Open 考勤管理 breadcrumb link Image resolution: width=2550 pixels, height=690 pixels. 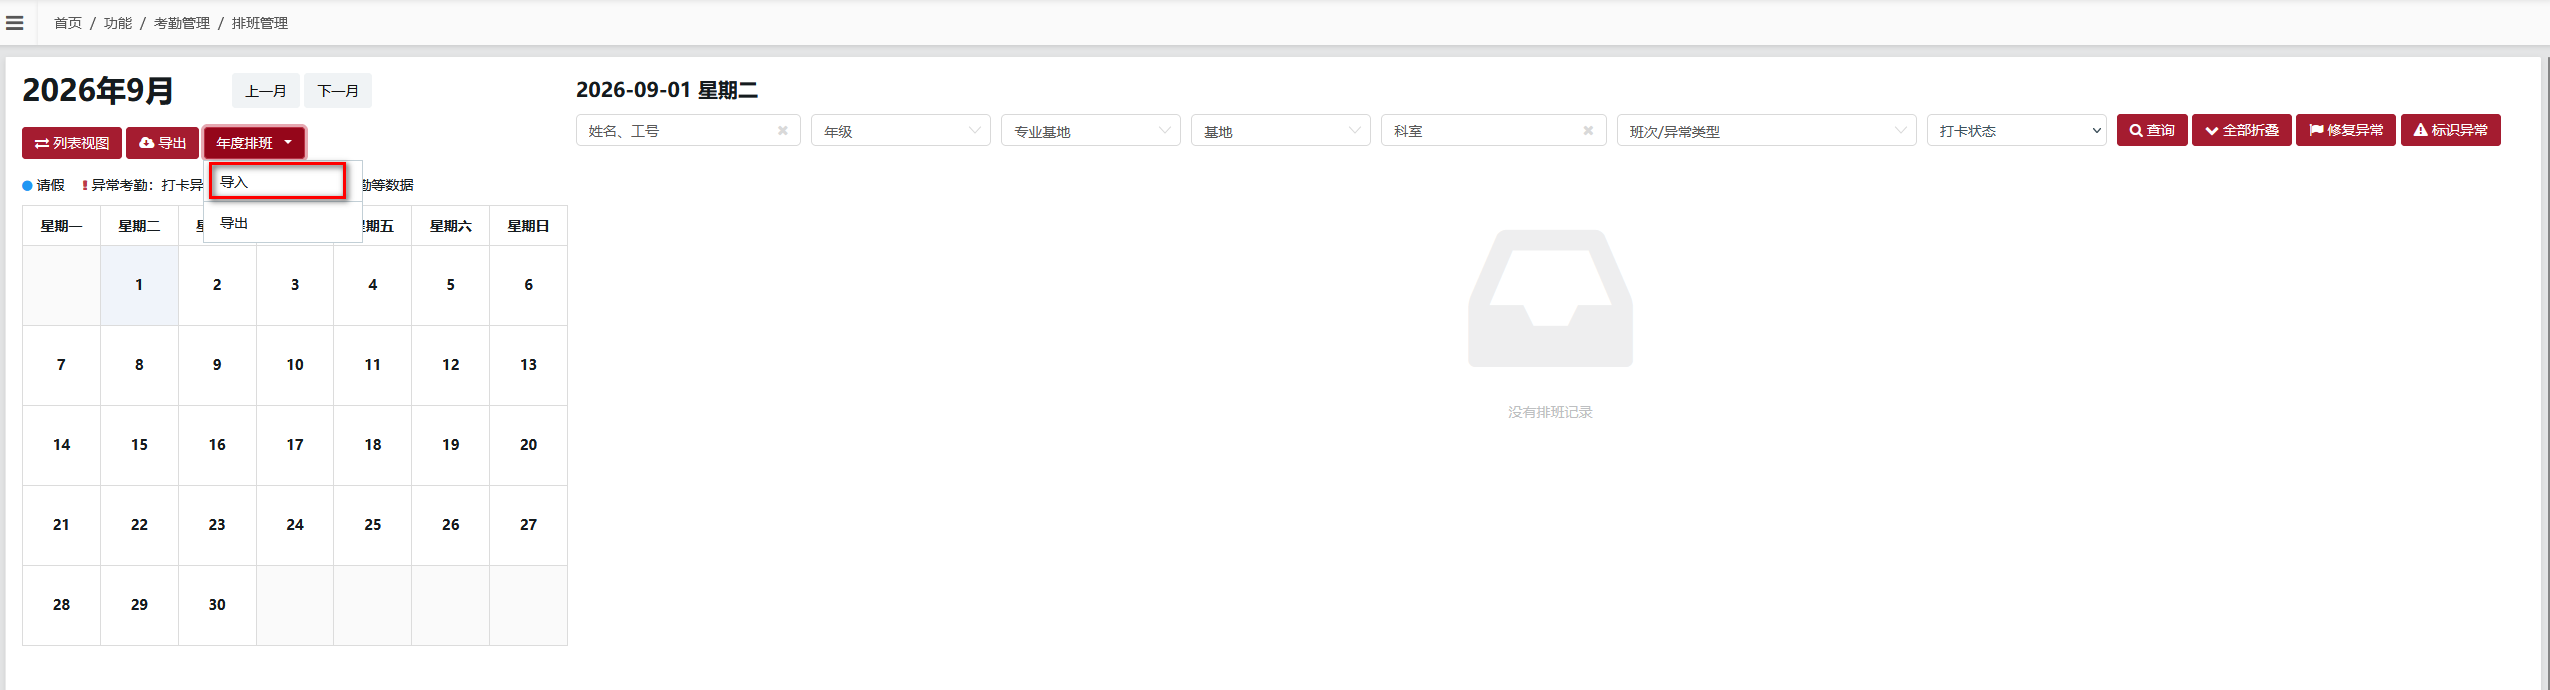182,23
